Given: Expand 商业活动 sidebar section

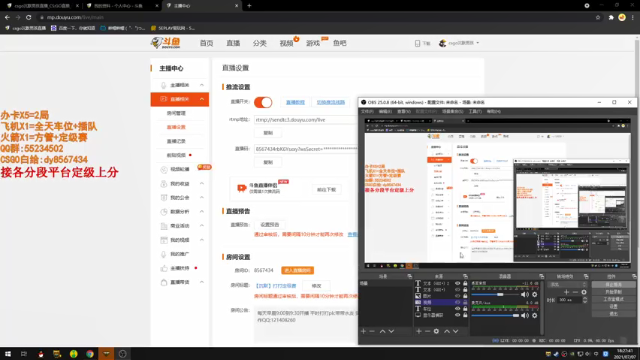Looking at the screenshot, I should coord(202,226).
